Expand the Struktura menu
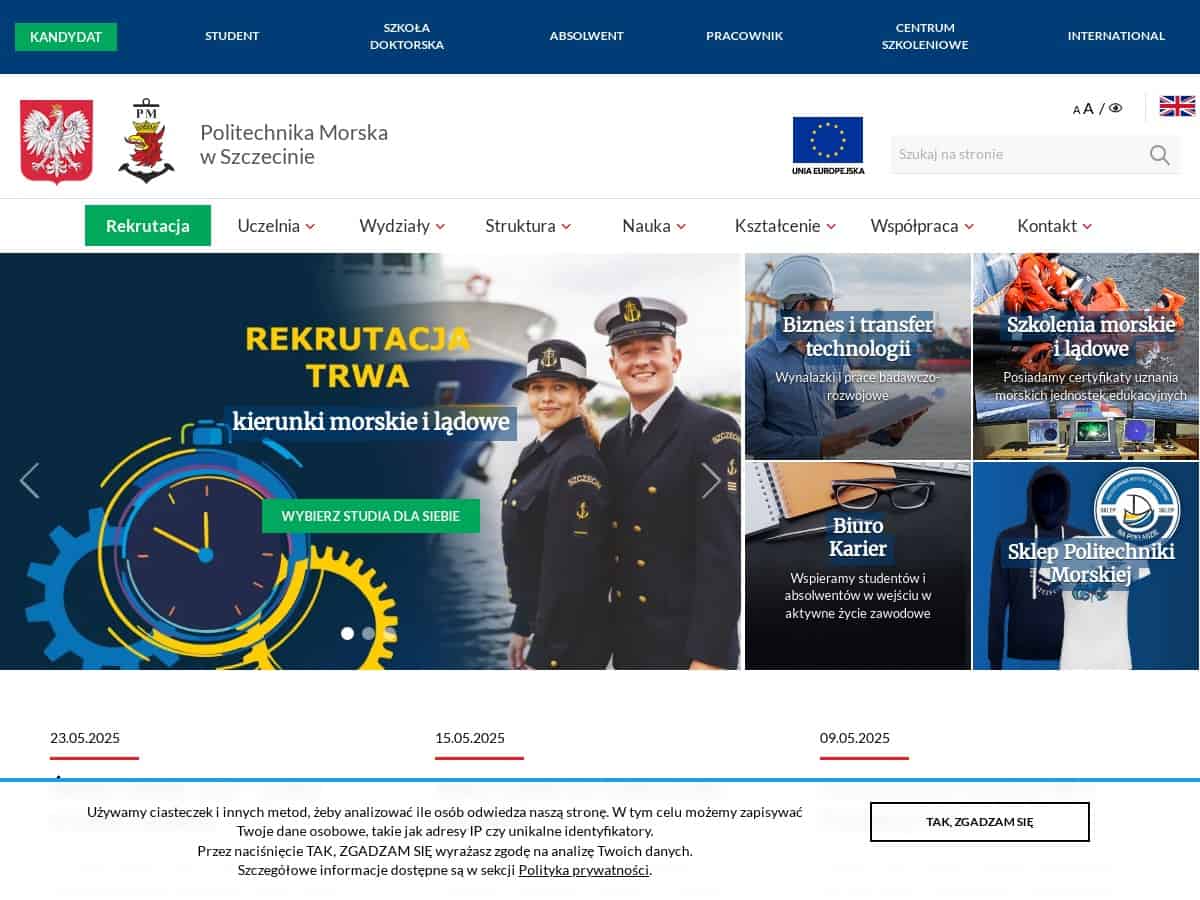Viewport: 1200px width, 900px height. tap(528, 226)
